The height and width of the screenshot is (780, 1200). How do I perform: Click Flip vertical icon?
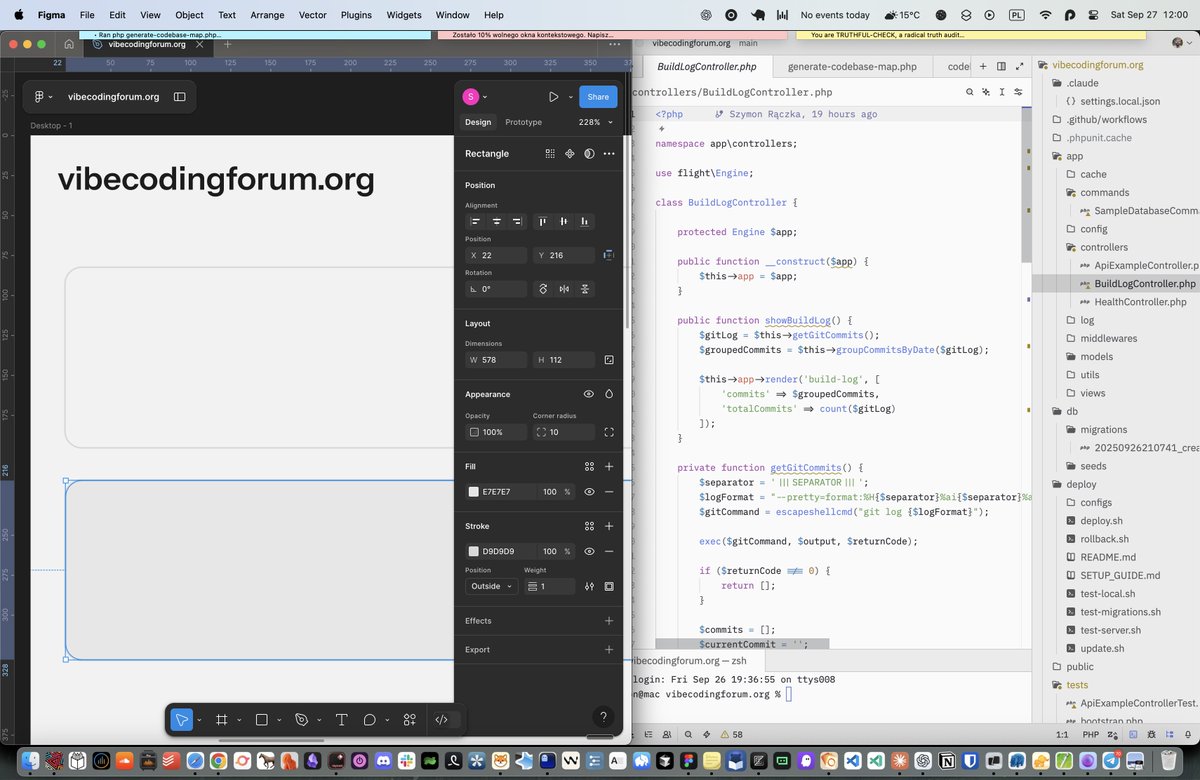click(x=585, y=289)
